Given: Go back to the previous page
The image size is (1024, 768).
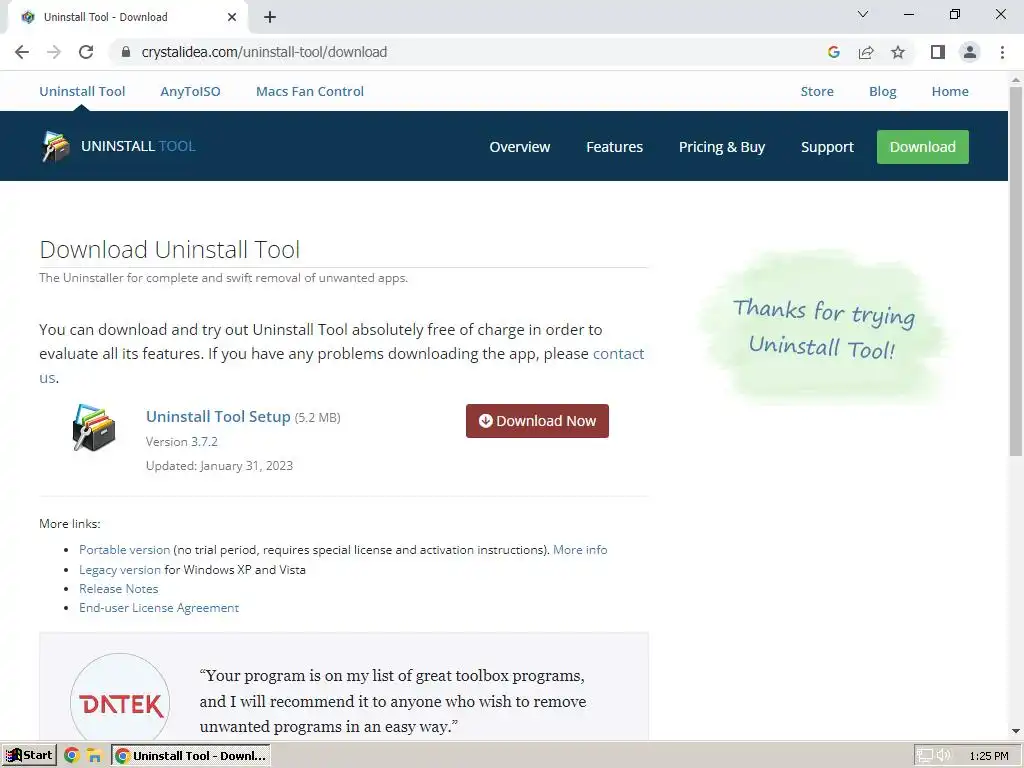Looking at the screenshot, I should click(x=22, y=52).
